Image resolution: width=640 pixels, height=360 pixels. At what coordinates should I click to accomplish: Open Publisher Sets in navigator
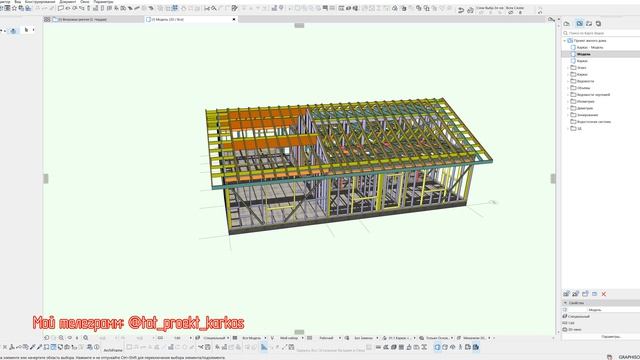(x=598, y=24)
